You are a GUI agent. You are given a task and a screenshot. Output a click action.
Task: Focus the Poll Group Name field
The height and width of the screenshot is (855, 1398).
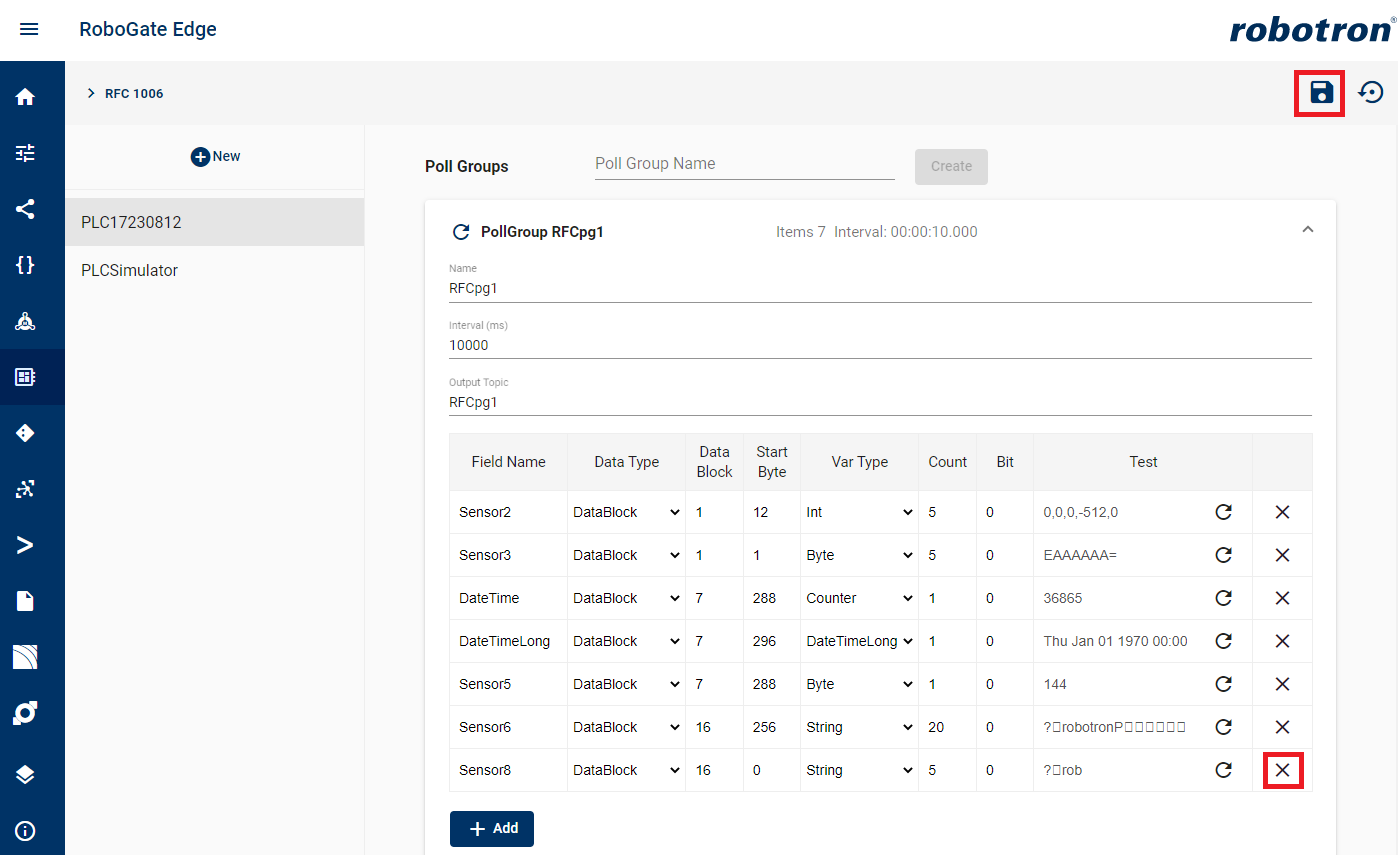tap(744, 164)
